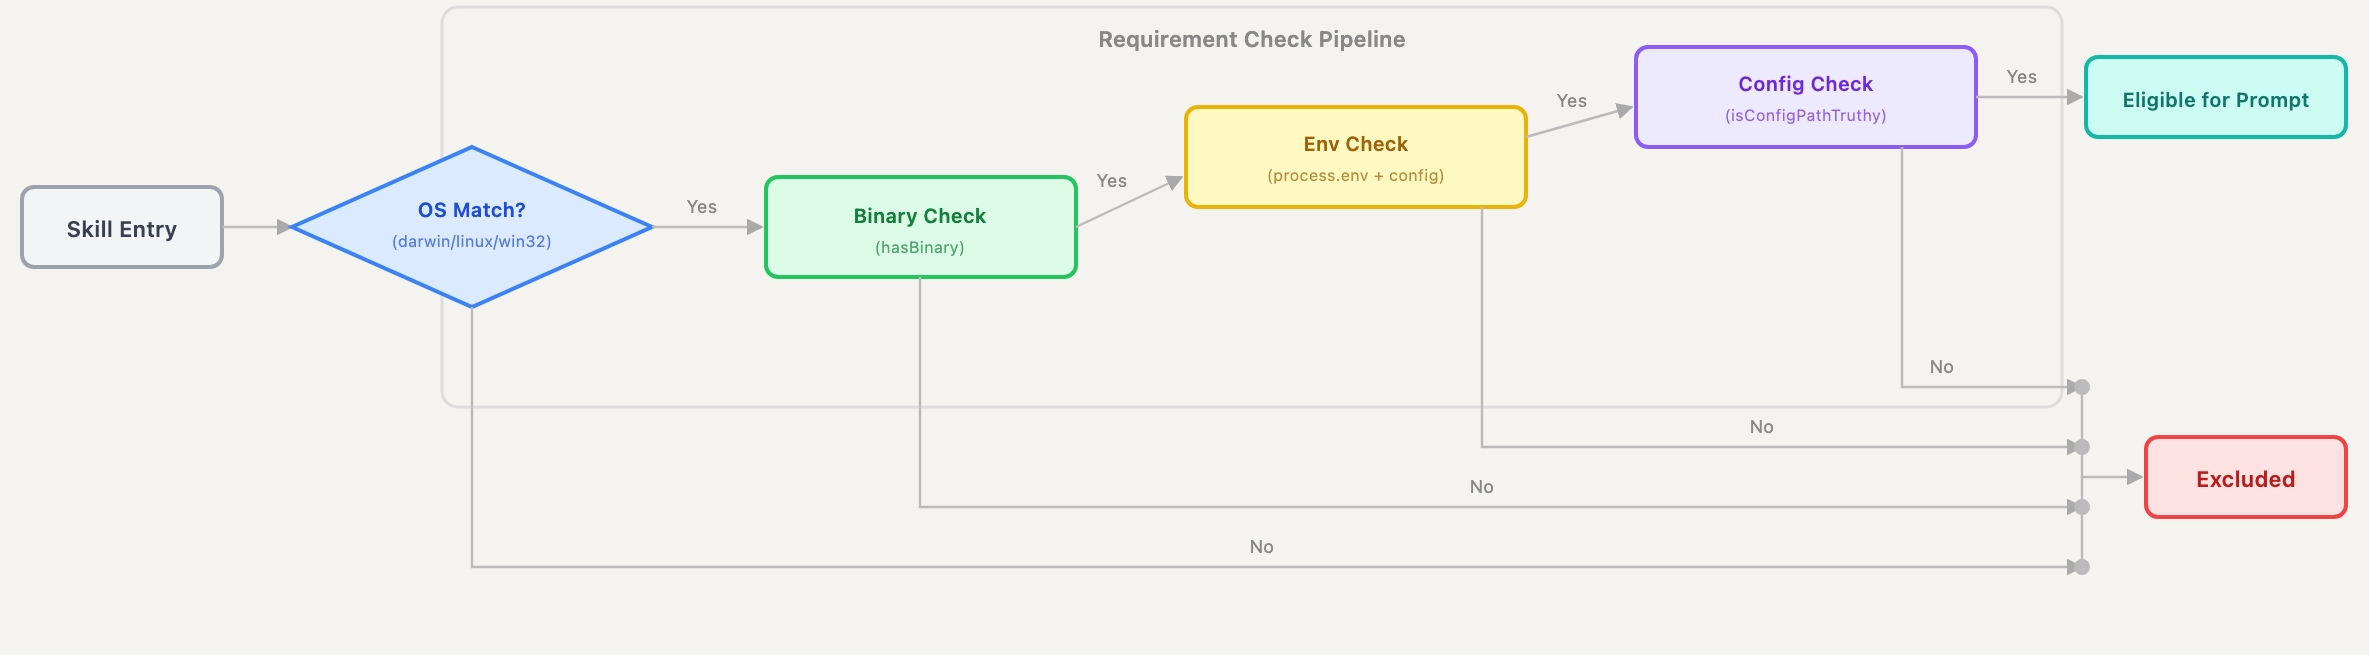Select Yes label between Env and Config Check
This screenshot has width=2369, height=655.
(x=1571, y=101)
